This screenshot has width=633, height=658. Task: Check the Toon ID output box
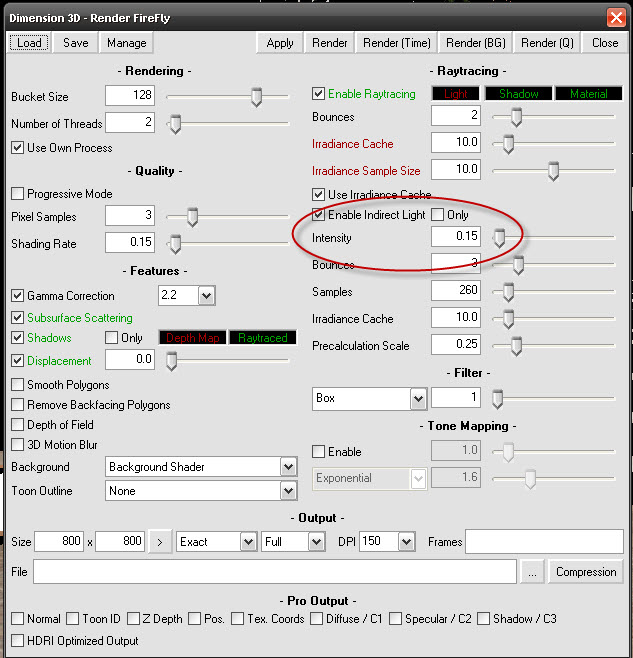(x=73, y=619)
